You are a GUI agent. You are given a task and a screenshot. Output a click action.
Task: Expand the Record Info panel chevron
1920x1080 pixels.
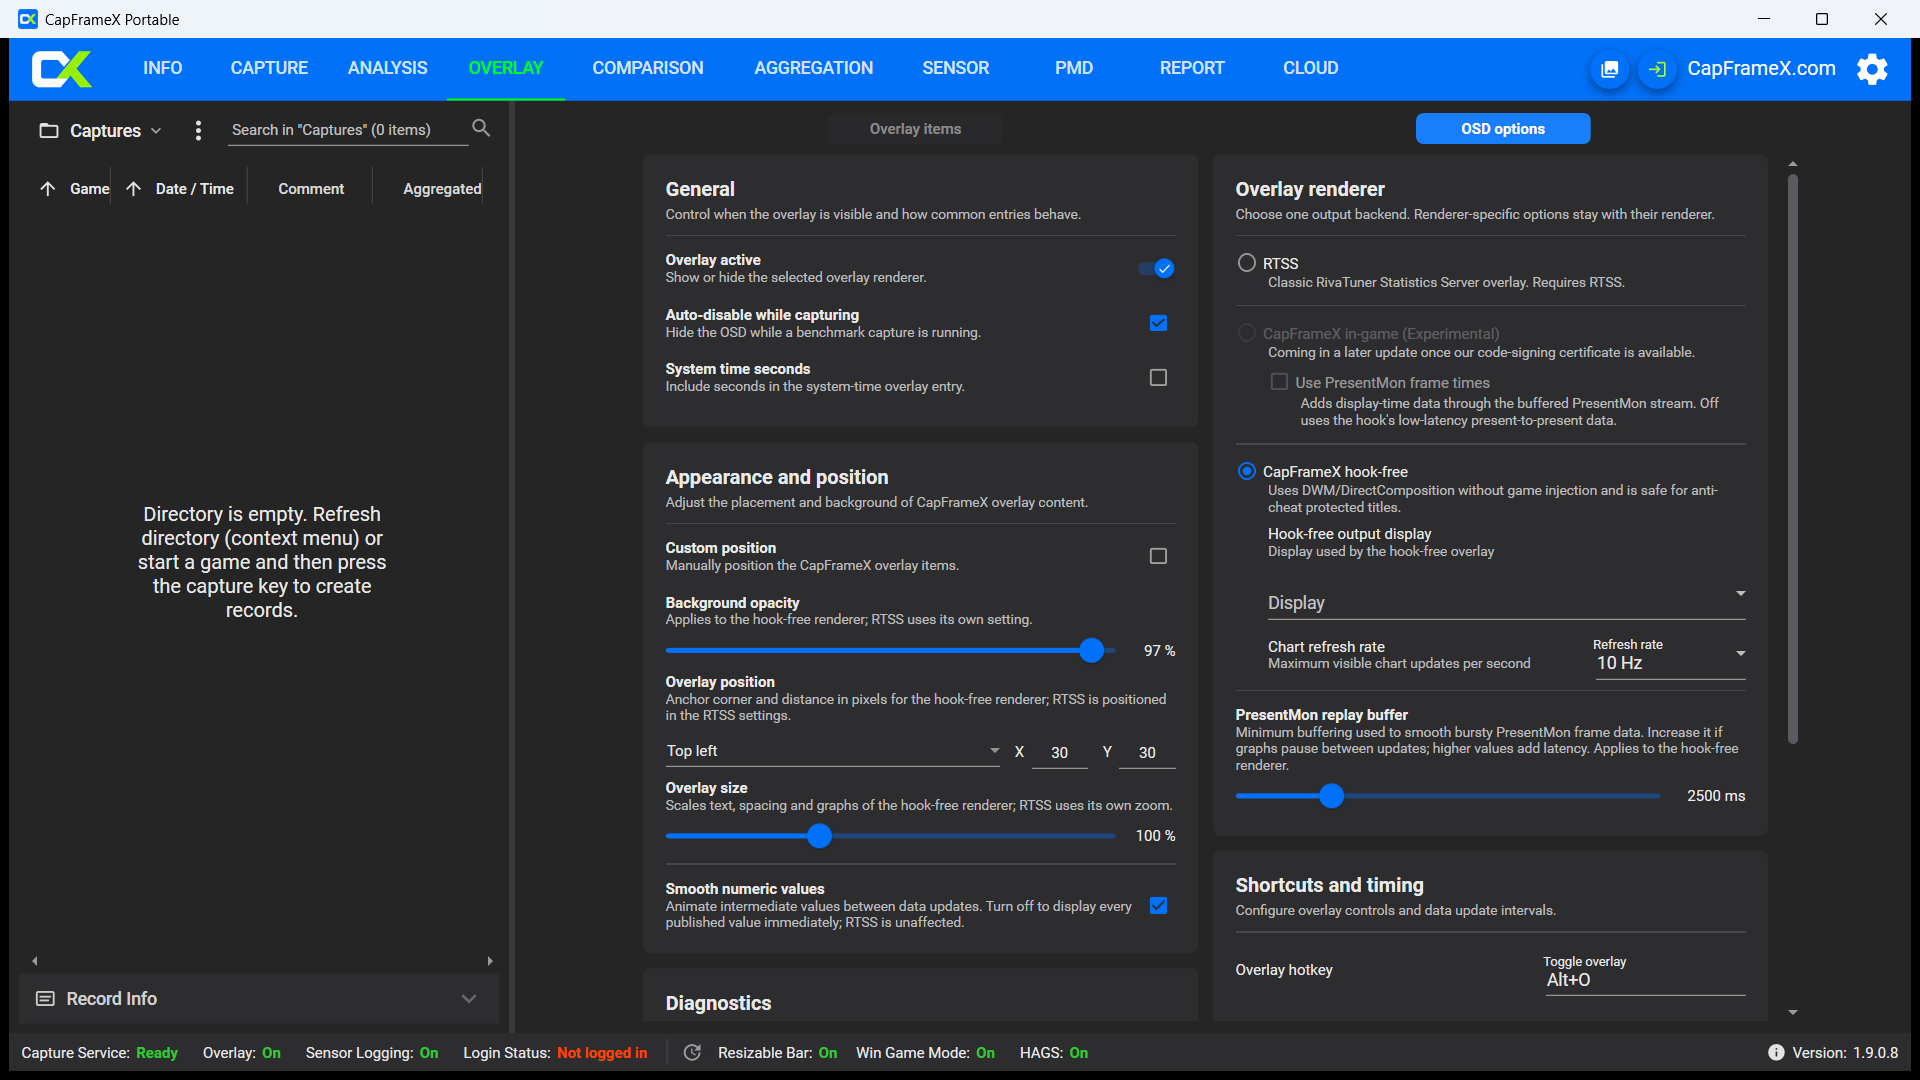click(x=469, y=999)
